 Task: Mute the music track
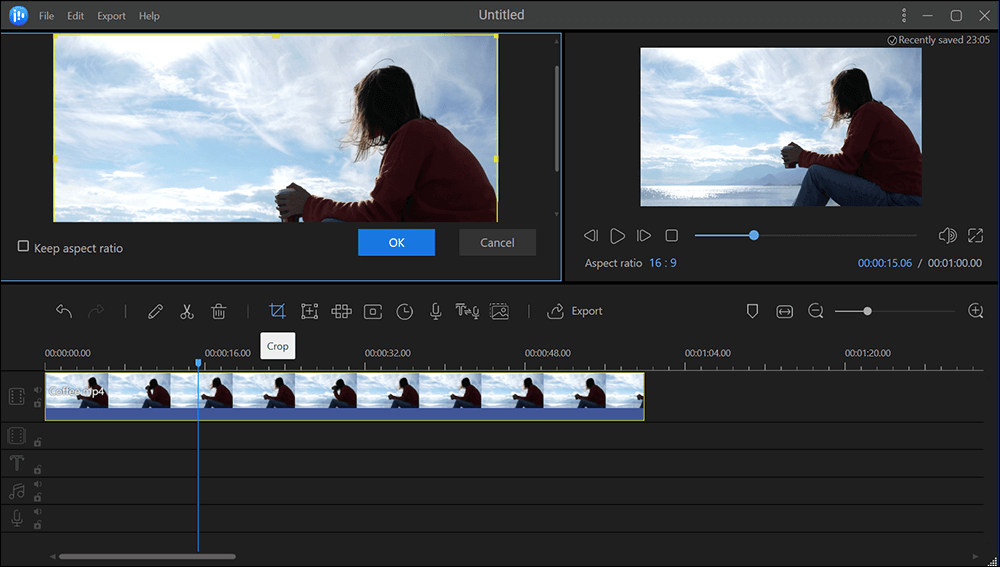[38, 484]
